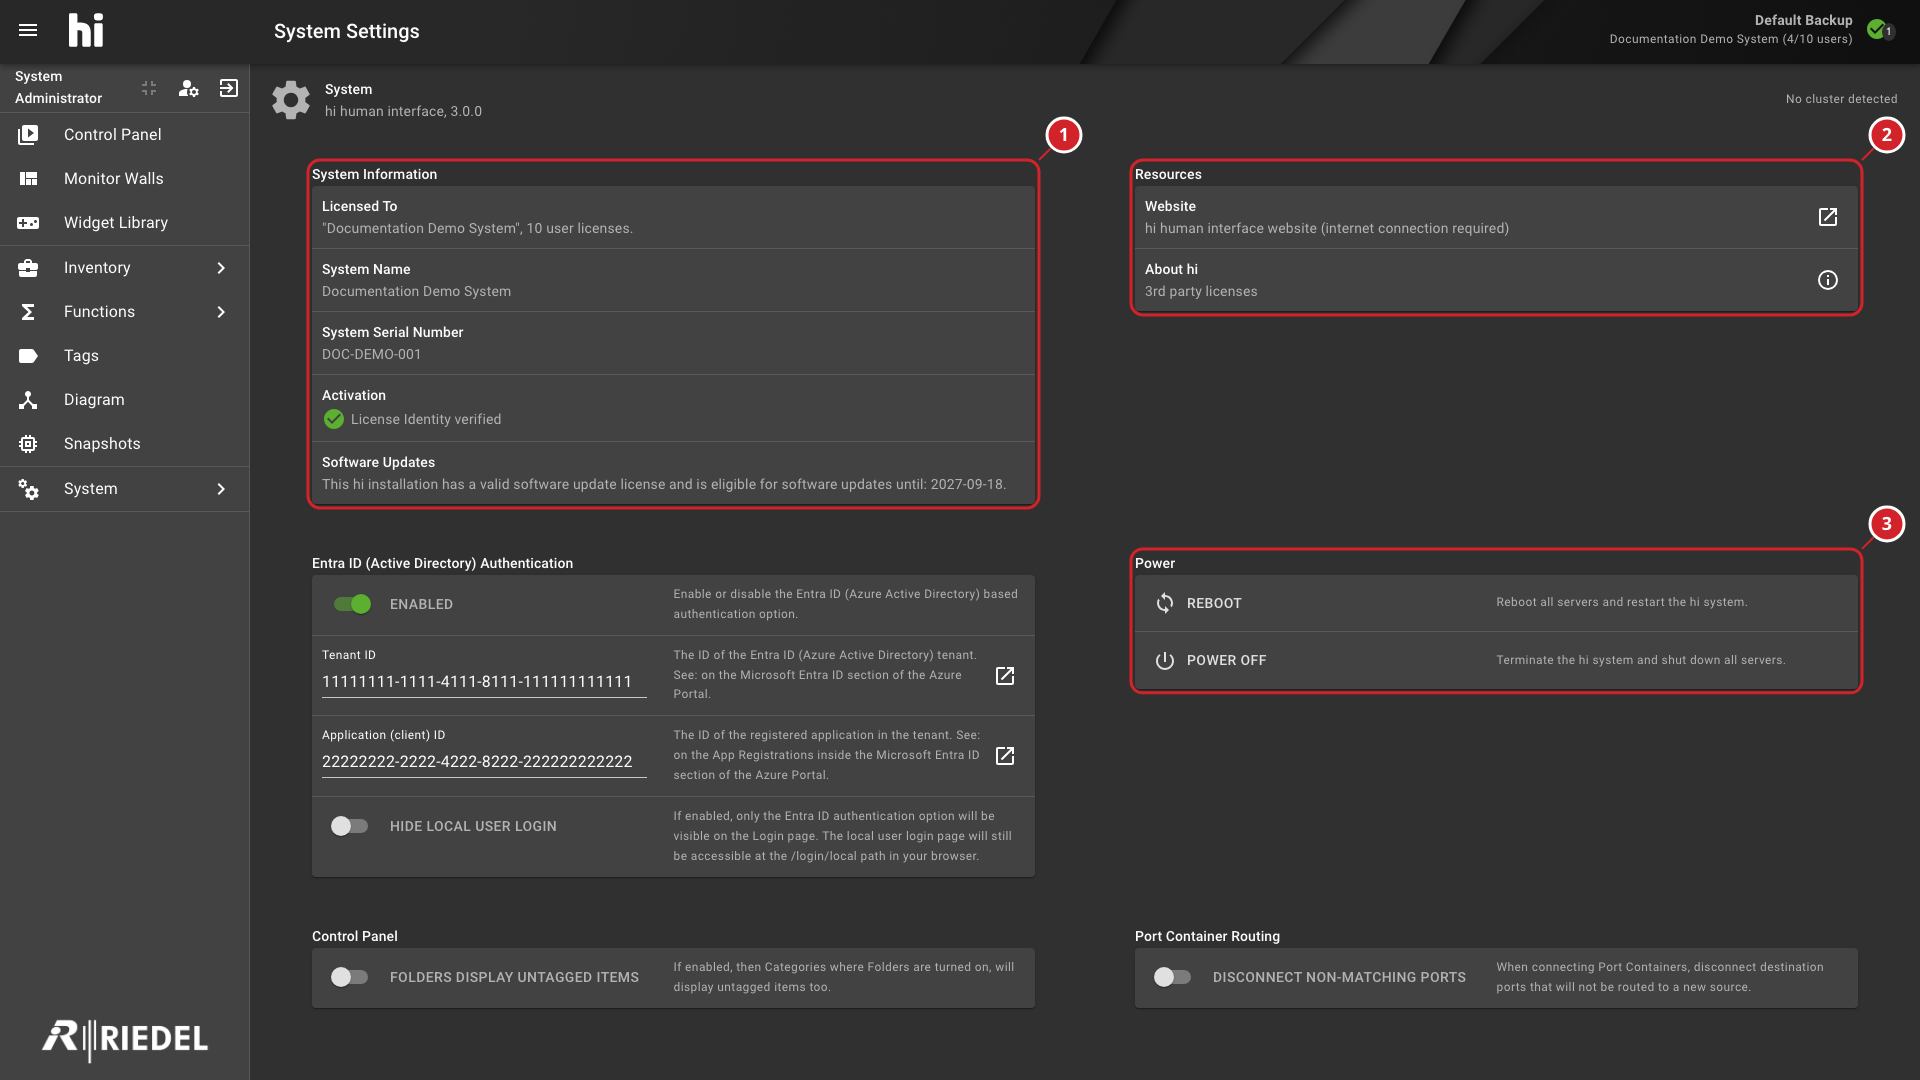Click the Tenant ID input field
The image size is (1920, 1080).
[x=484, y=682]
